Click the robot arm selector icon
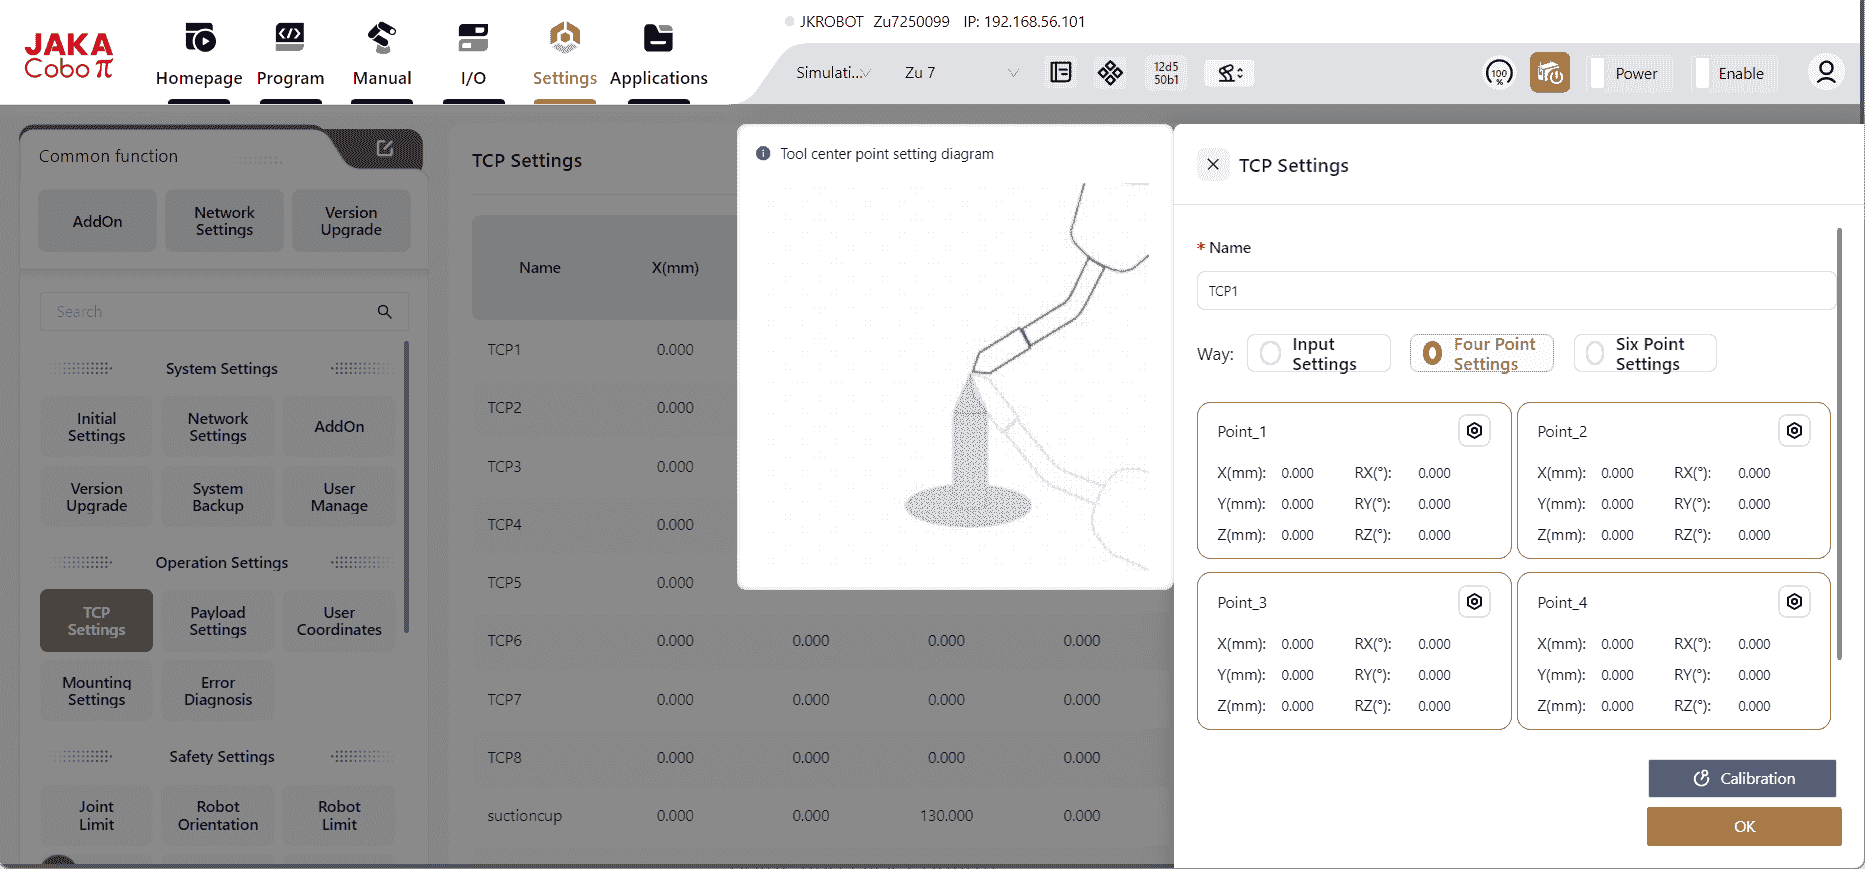The height and width of the screenshot is (869, 1865). click(1229, 73)
